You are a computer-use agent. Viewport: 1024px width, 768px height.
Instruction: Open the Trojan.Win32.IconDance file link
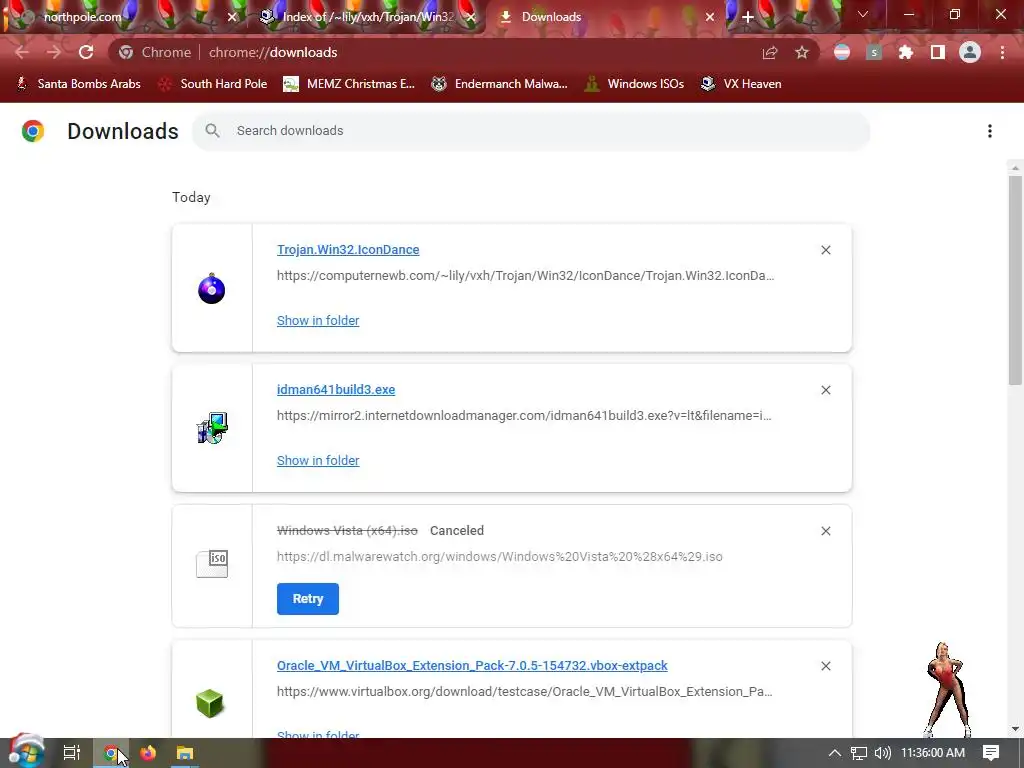point(348,249)
